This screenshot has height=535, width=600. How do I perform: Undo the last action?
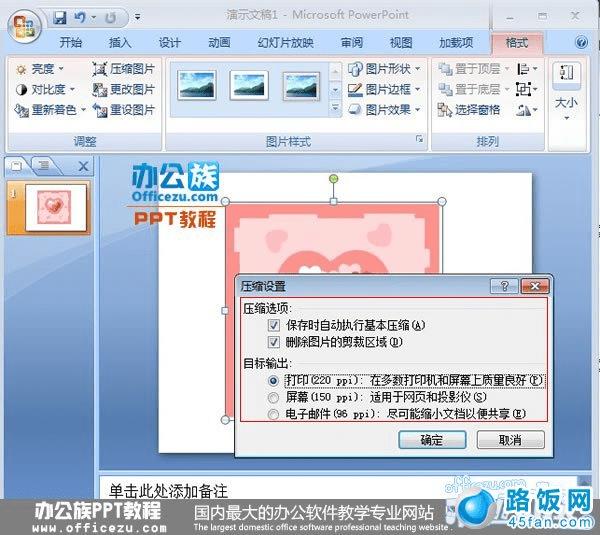[x=80, y=17]
